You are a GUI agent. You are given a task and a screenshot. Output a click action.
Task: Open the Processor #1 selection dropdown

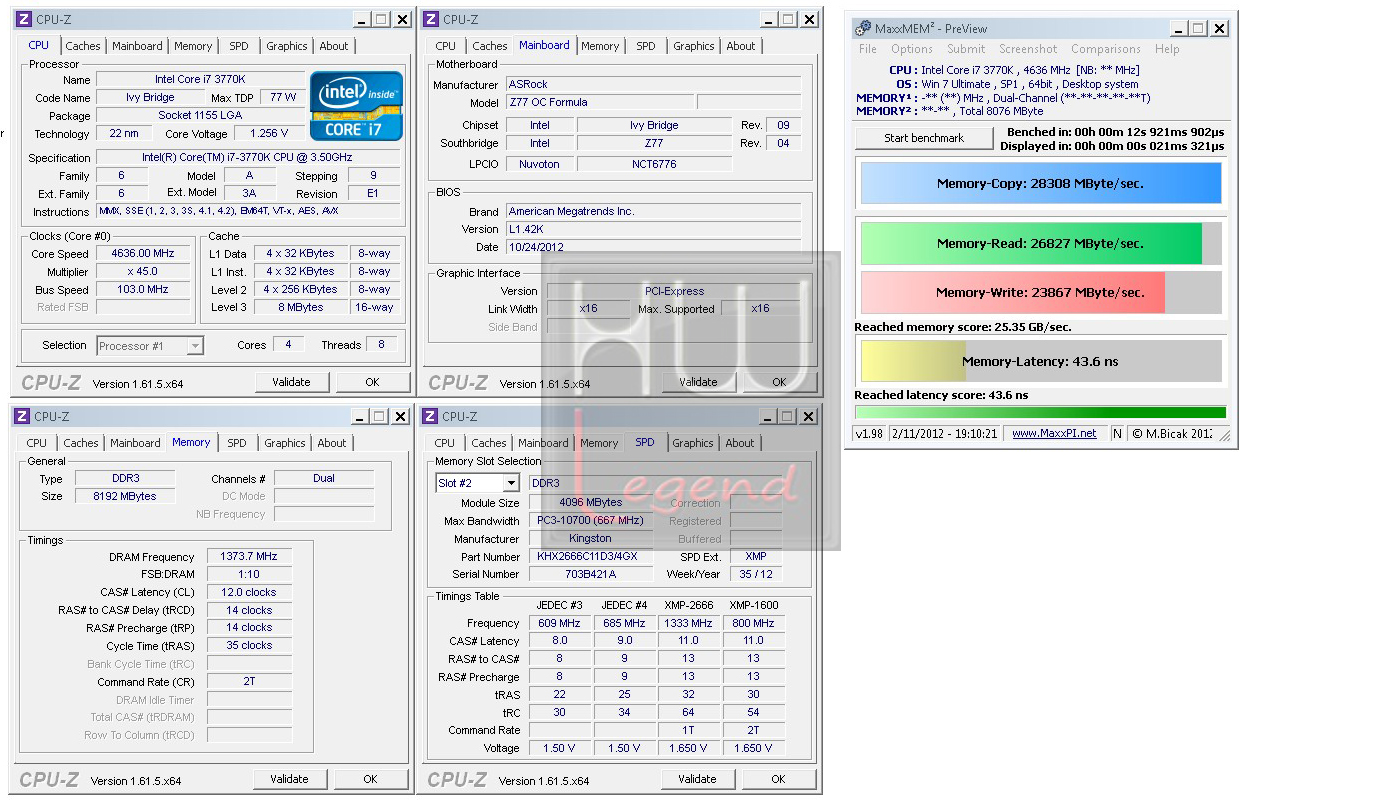tap(195, 346)
